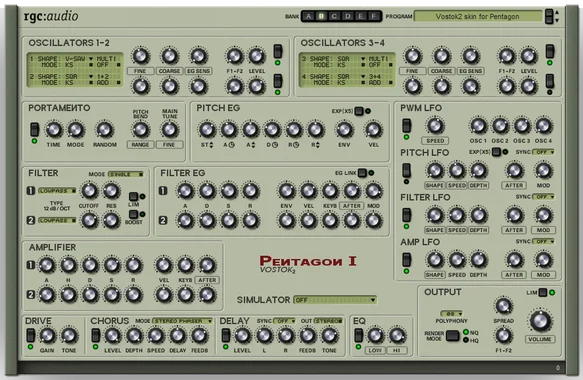Click the EQ HI knob
Image resolution: width=583 pixels, height=380 pixels.
click(x=397, y=335)
